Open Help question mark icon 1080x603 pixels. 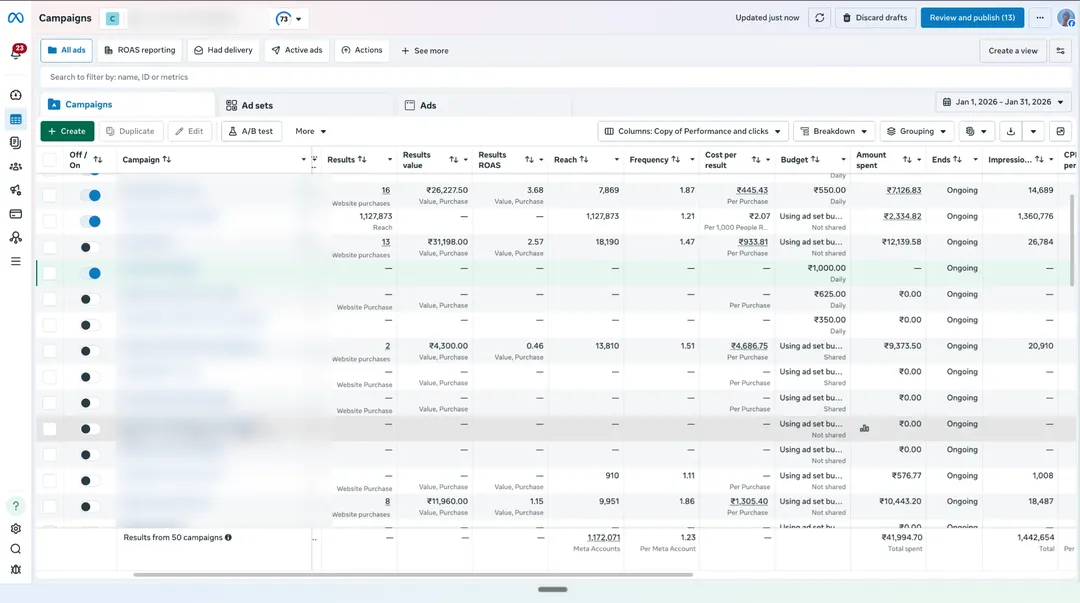click(x=16, y=506)
